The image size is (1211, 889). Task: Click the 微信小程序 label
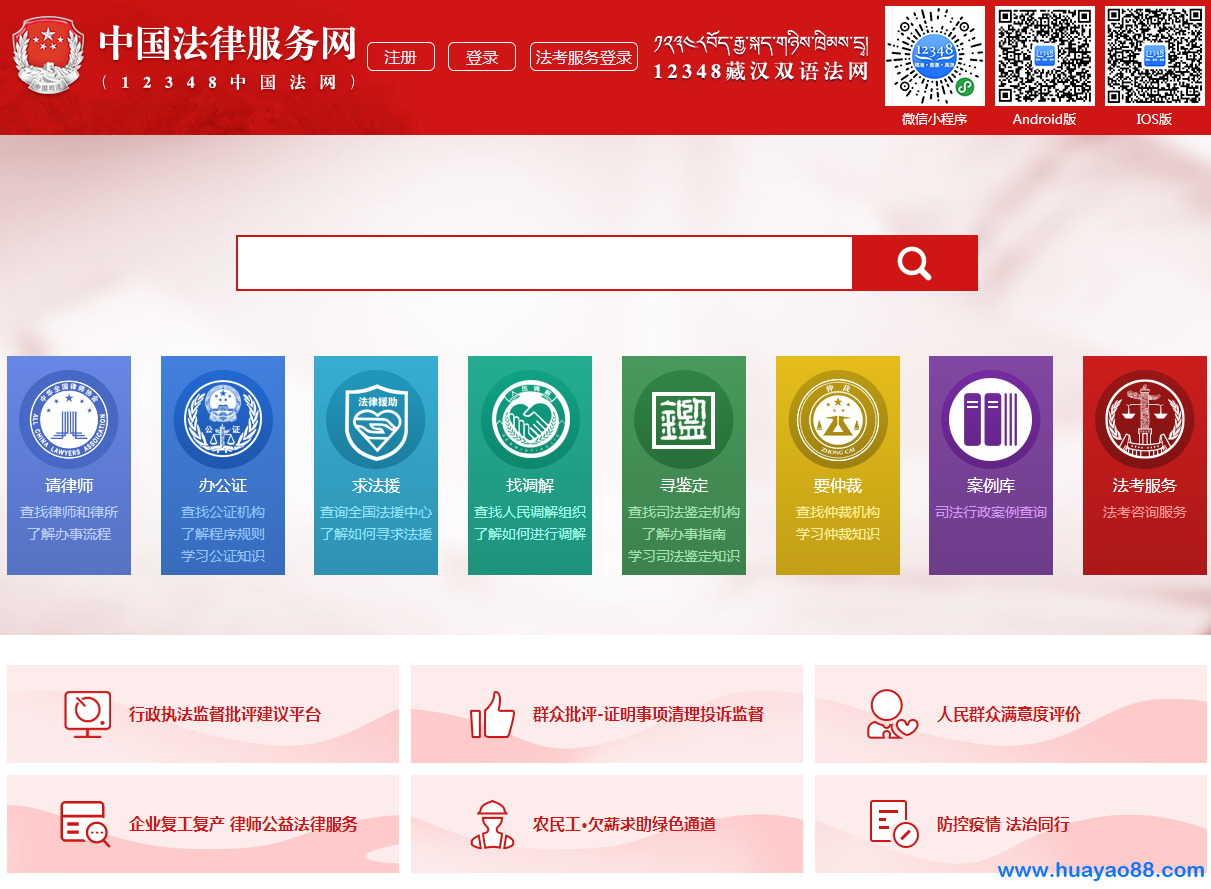click(935, 119)
